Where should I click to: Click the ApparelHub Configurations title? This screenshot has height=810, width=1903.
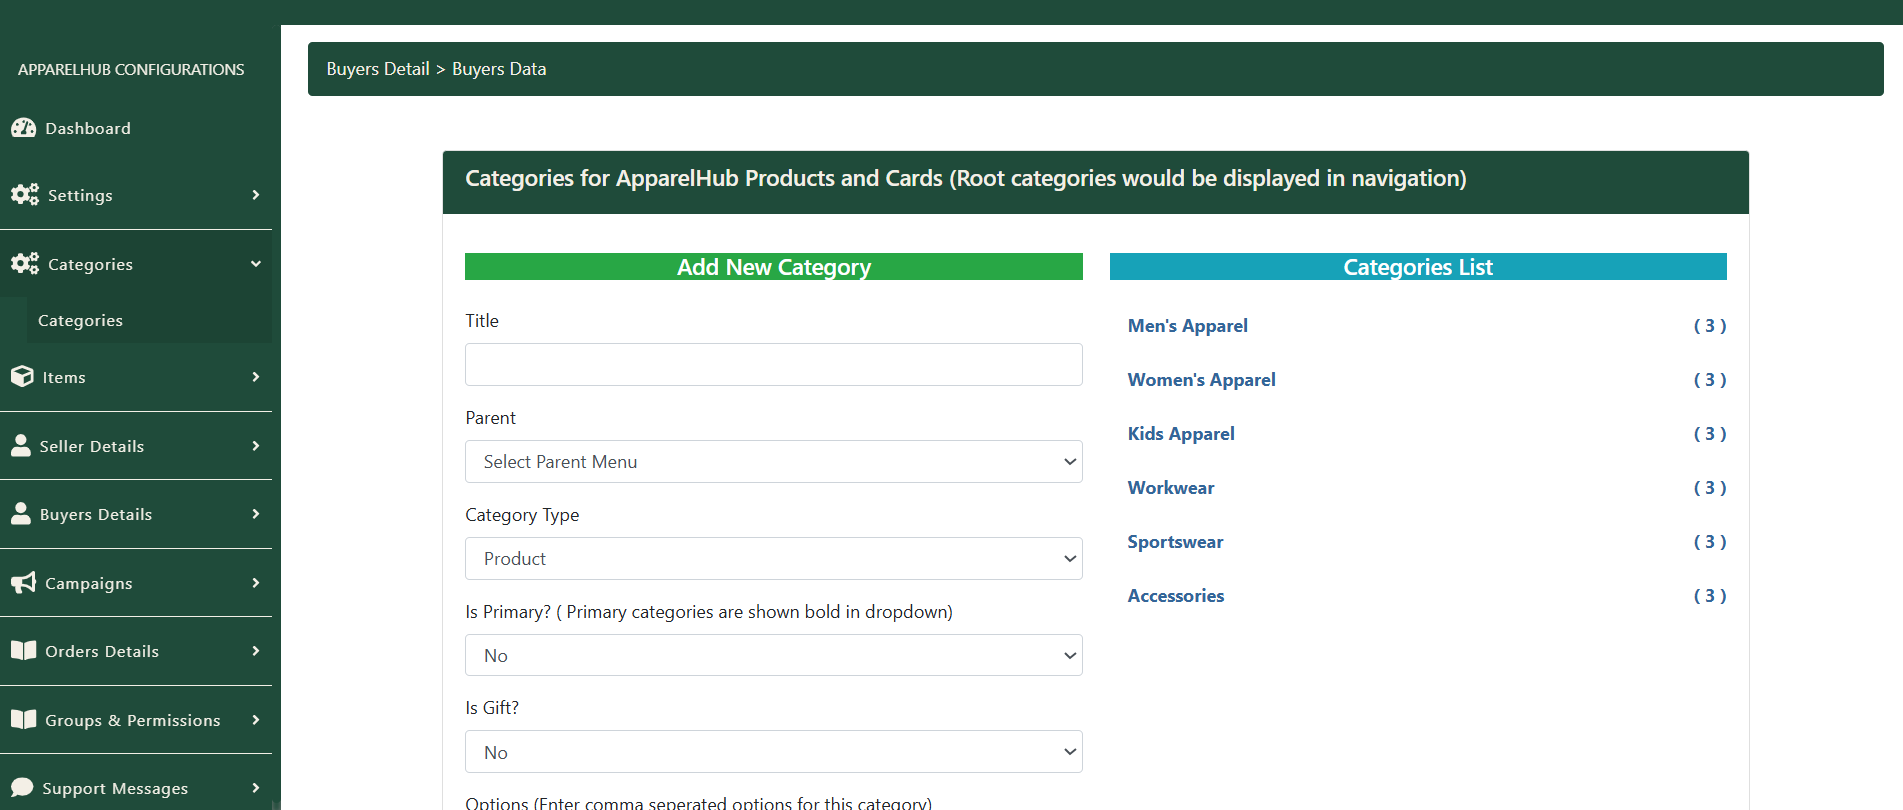131,69
